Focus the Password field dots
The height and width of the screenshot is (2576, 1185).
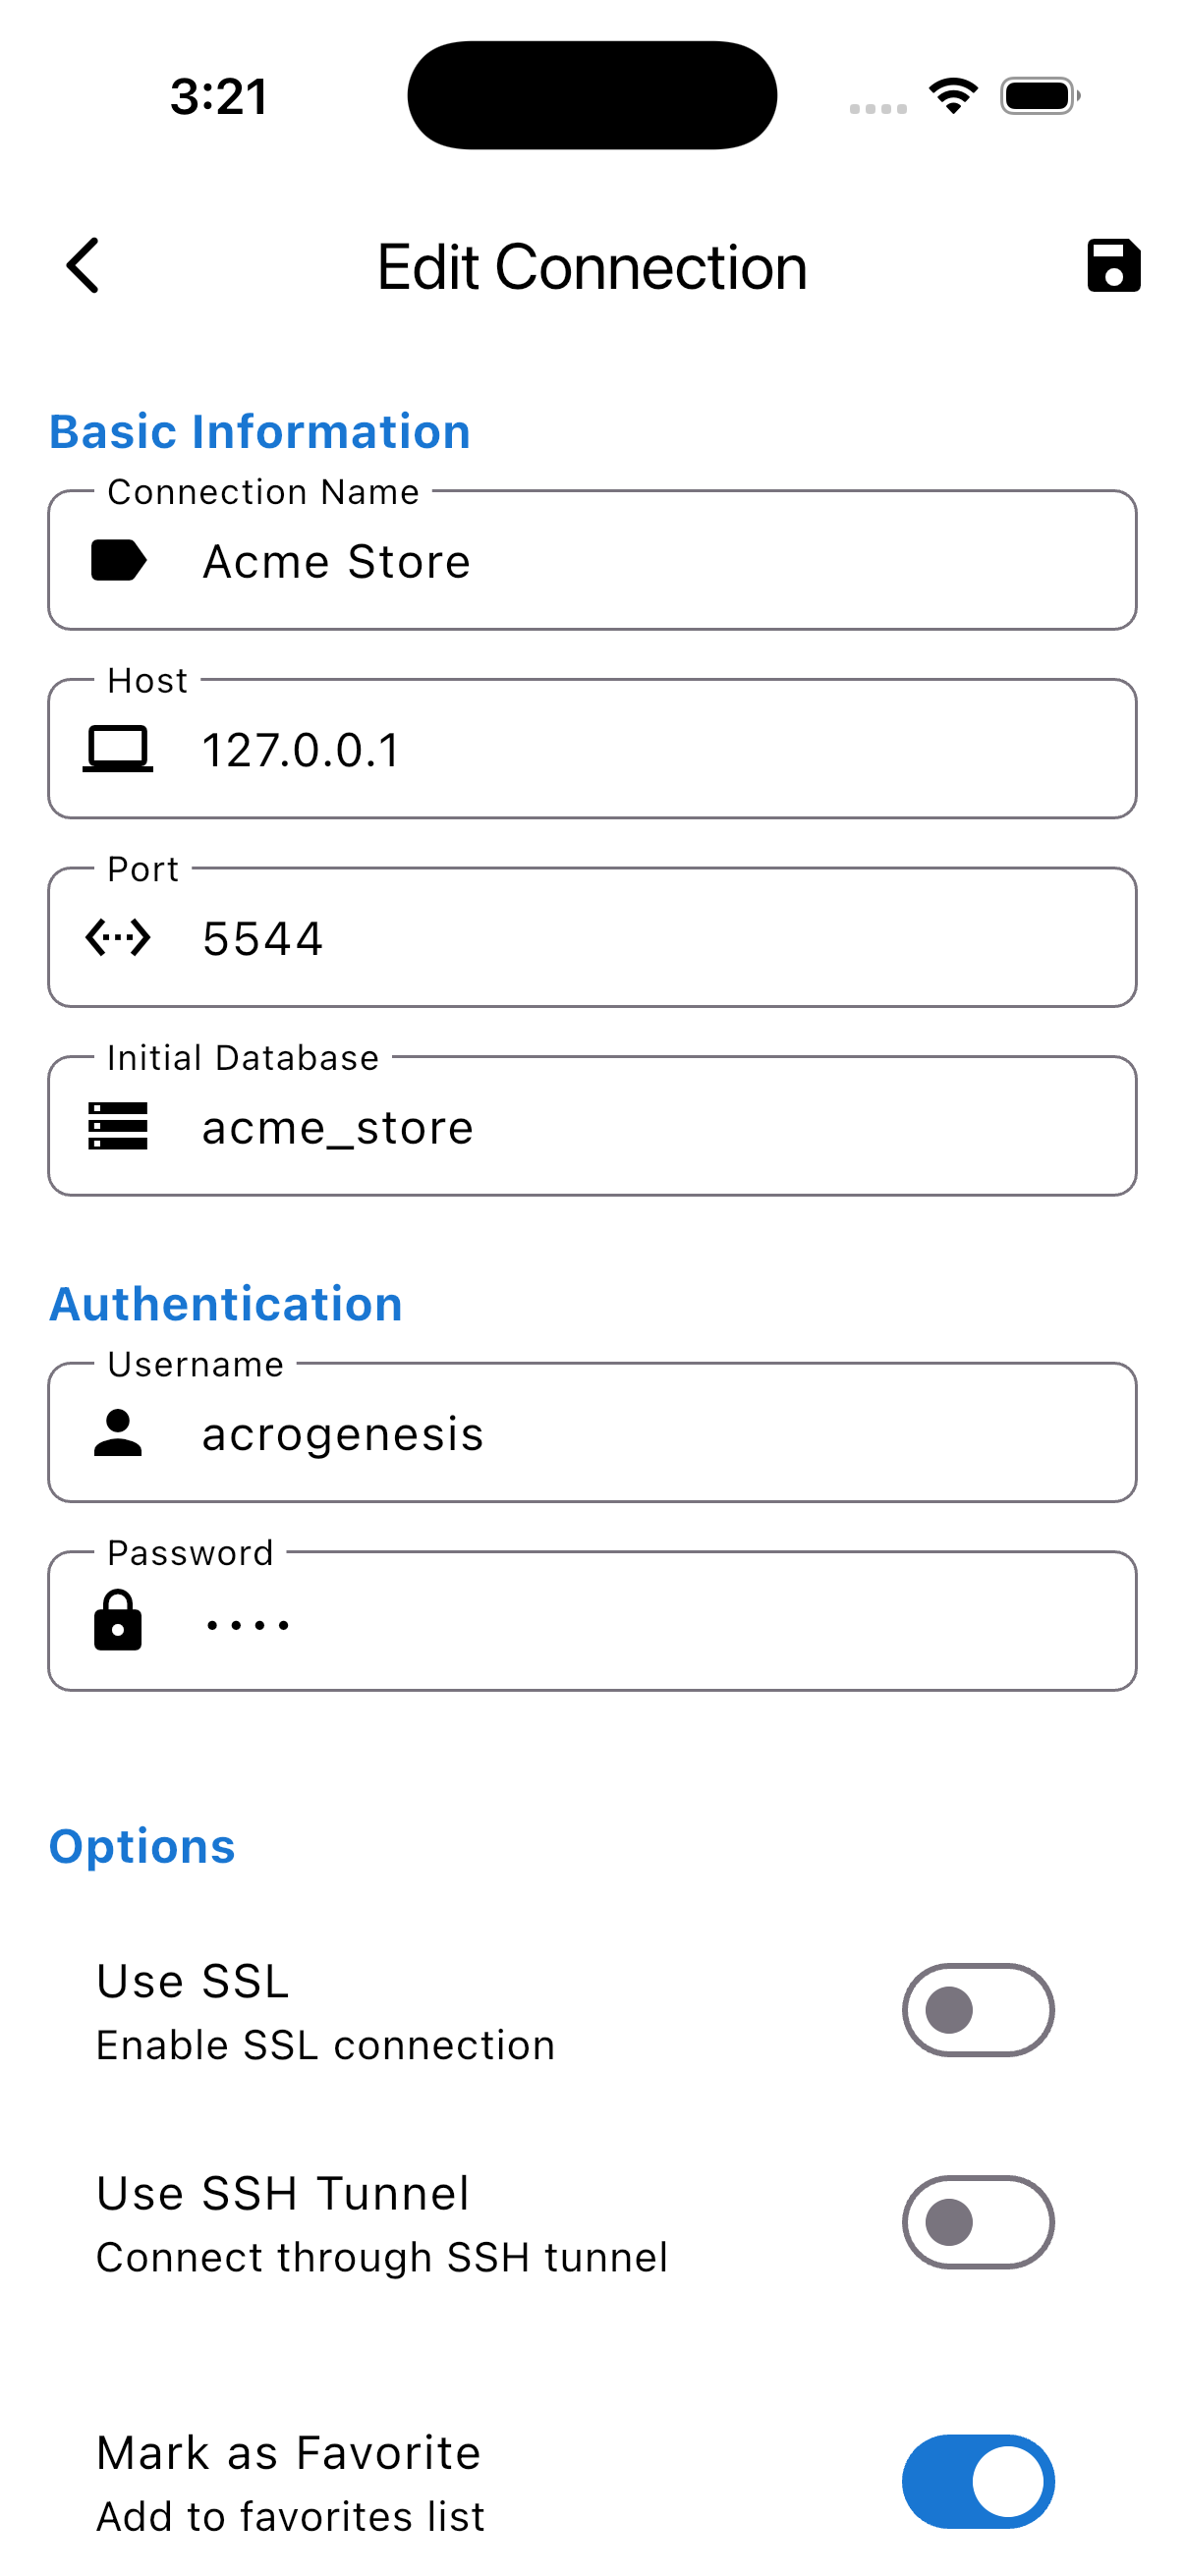(592, 1620)
